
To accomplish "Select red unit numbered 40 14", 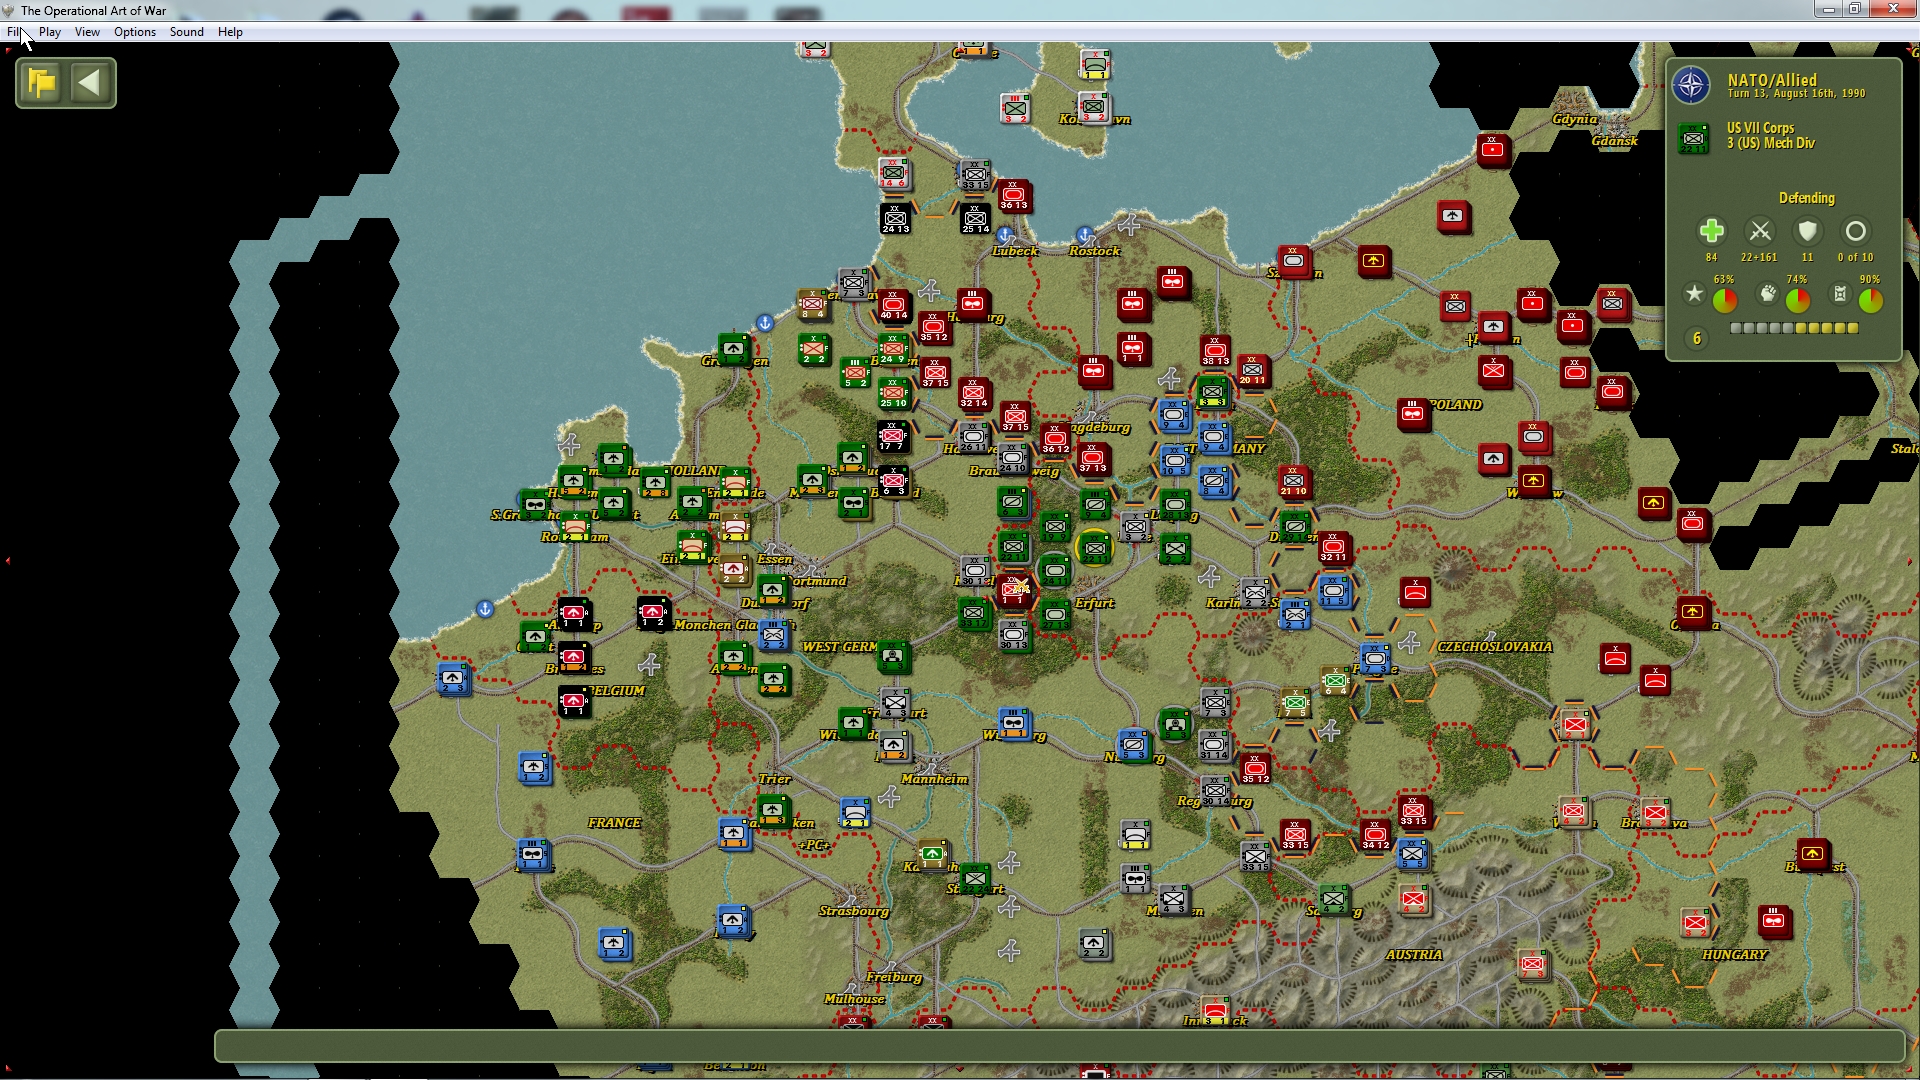I will pos(893,306).
